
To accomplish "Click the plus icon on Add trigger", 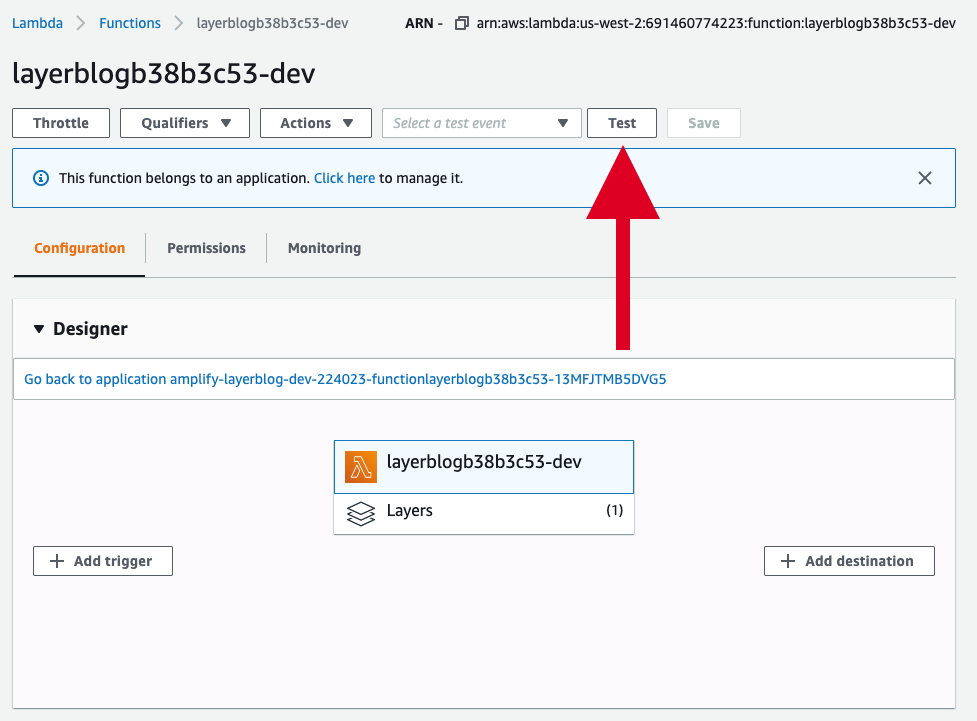I will pos(57,561).
